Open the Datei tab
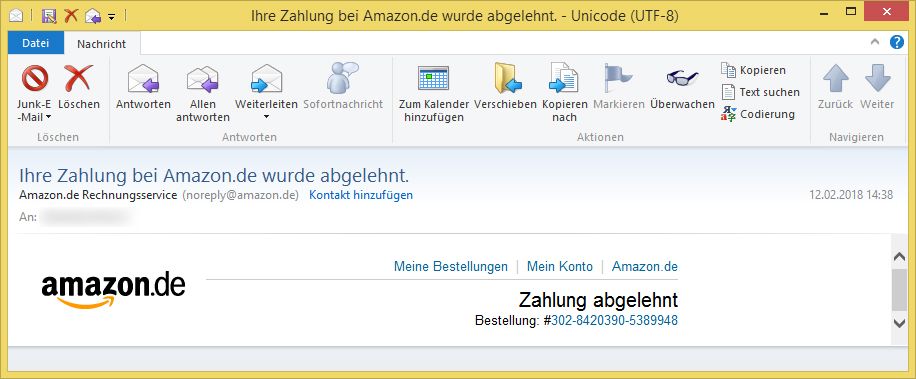Image resolution: width=916 pixels, height=379 pixels. point(36,43)
